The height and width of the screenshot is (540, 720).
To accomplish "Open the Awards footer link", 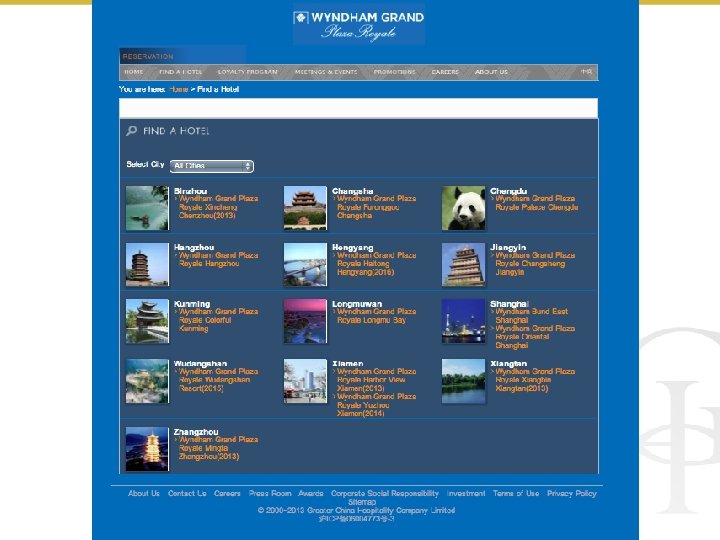I will (311, 494).
